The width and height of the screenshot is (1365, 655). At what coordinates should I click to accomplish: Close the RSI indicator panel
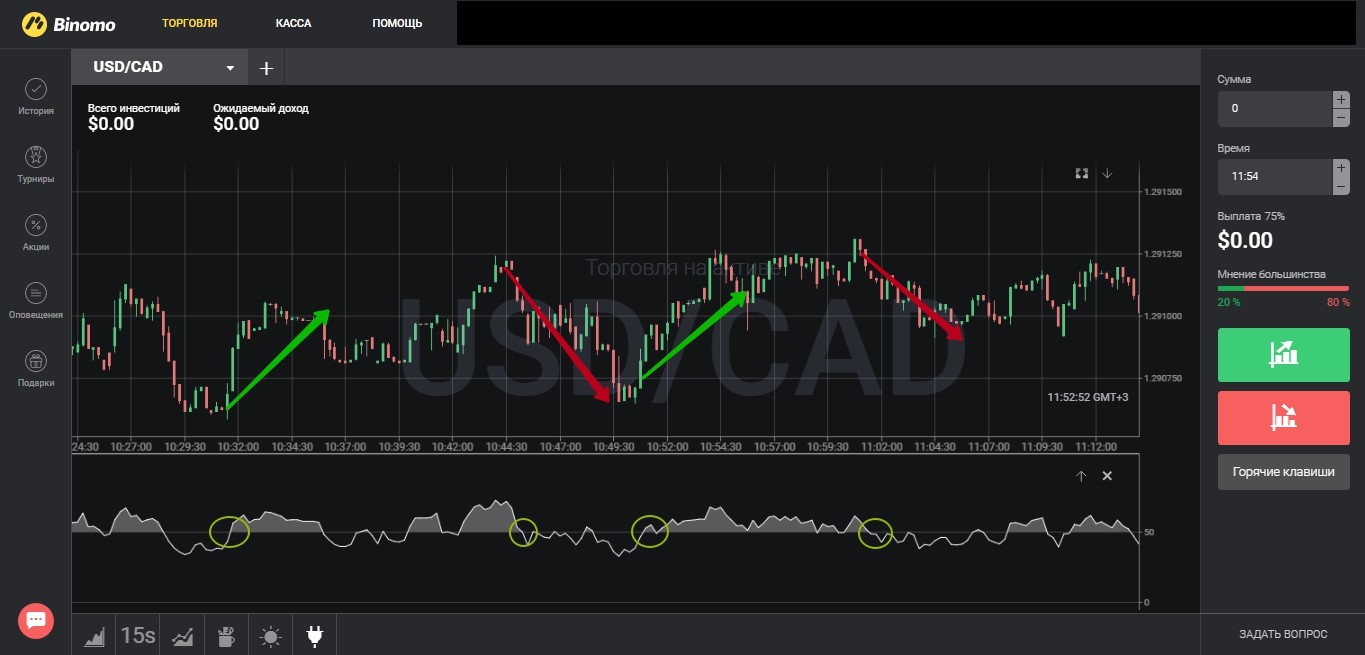click(1107, 476)
